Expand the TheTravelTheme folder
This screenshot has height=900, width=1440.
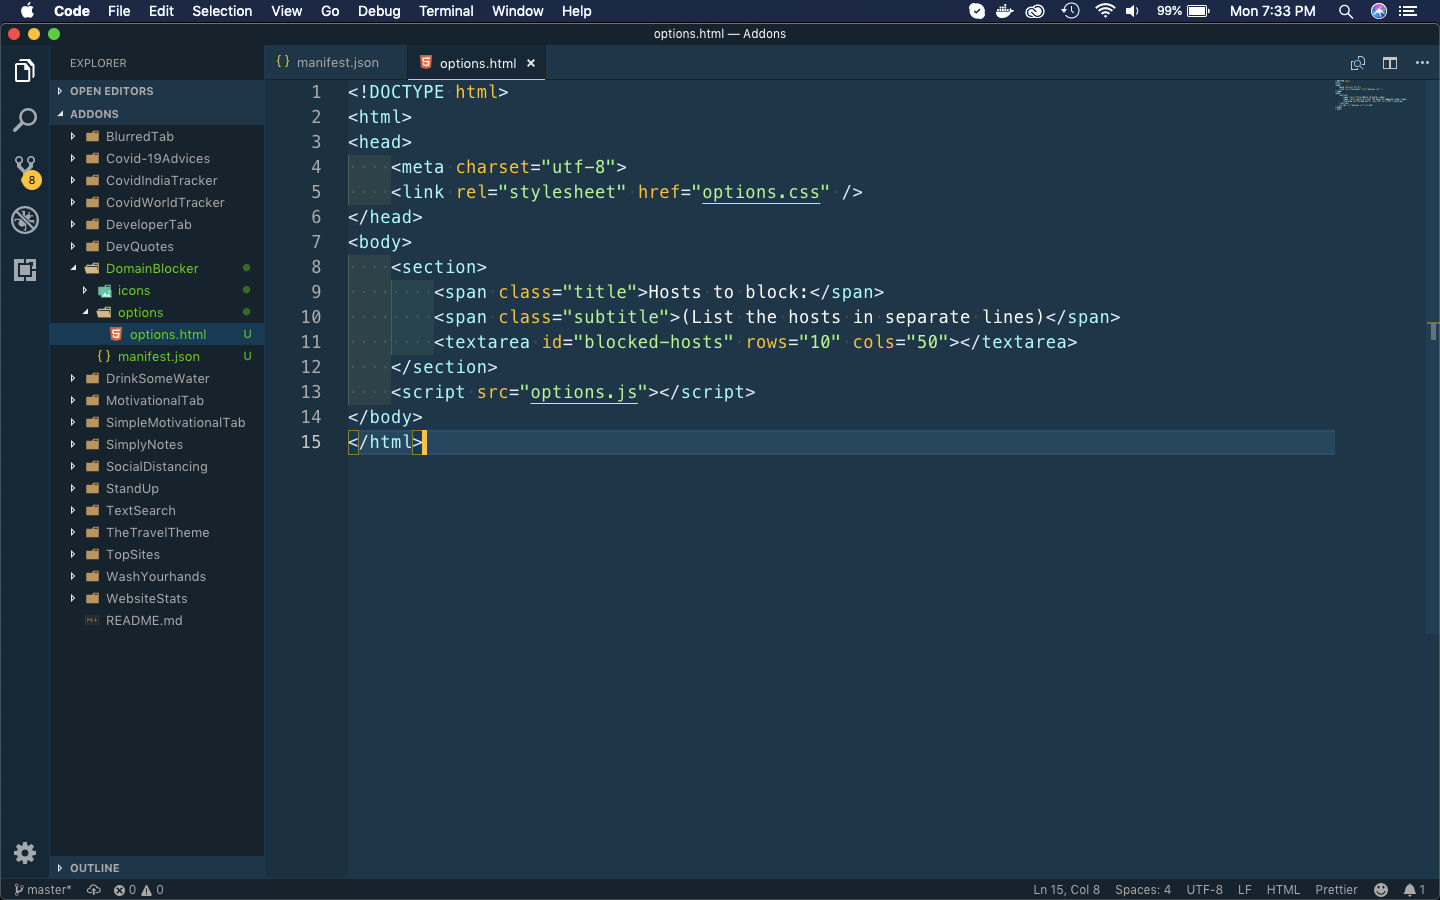(x=157, y=533)
